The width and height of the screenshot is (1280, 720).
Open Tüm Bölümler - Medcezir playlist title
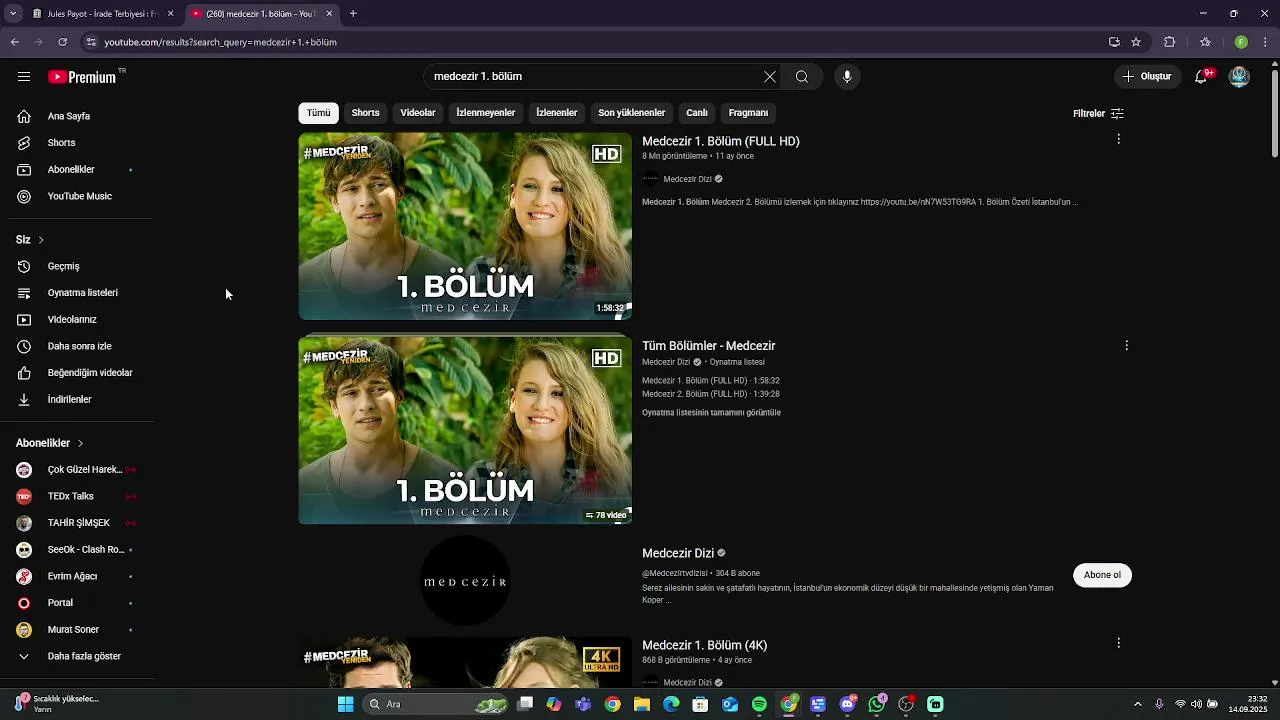tap(709, 346)
